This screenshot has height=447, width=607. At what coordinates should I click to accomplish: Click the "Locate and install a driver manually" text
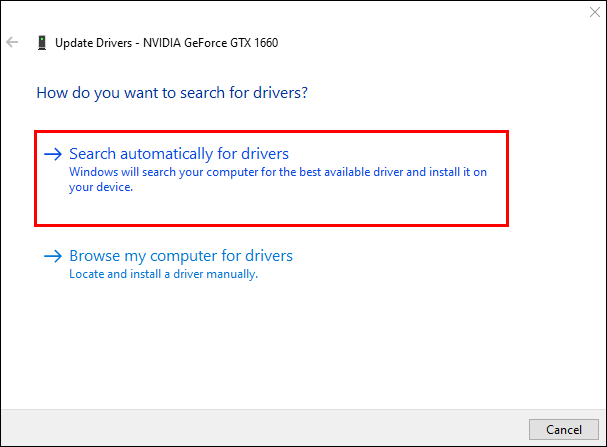[163, 274]
